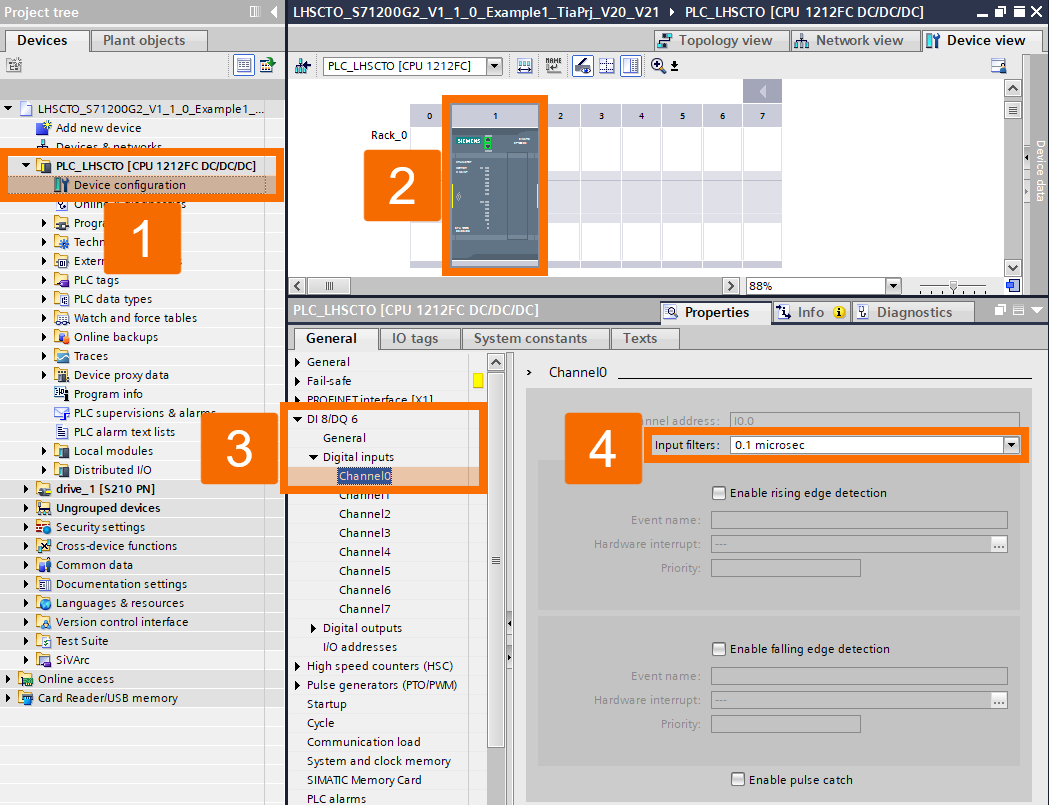This screenshot has height=805, width=1049.
Task: Click the project tree table view icon
Action: point(244,65)
